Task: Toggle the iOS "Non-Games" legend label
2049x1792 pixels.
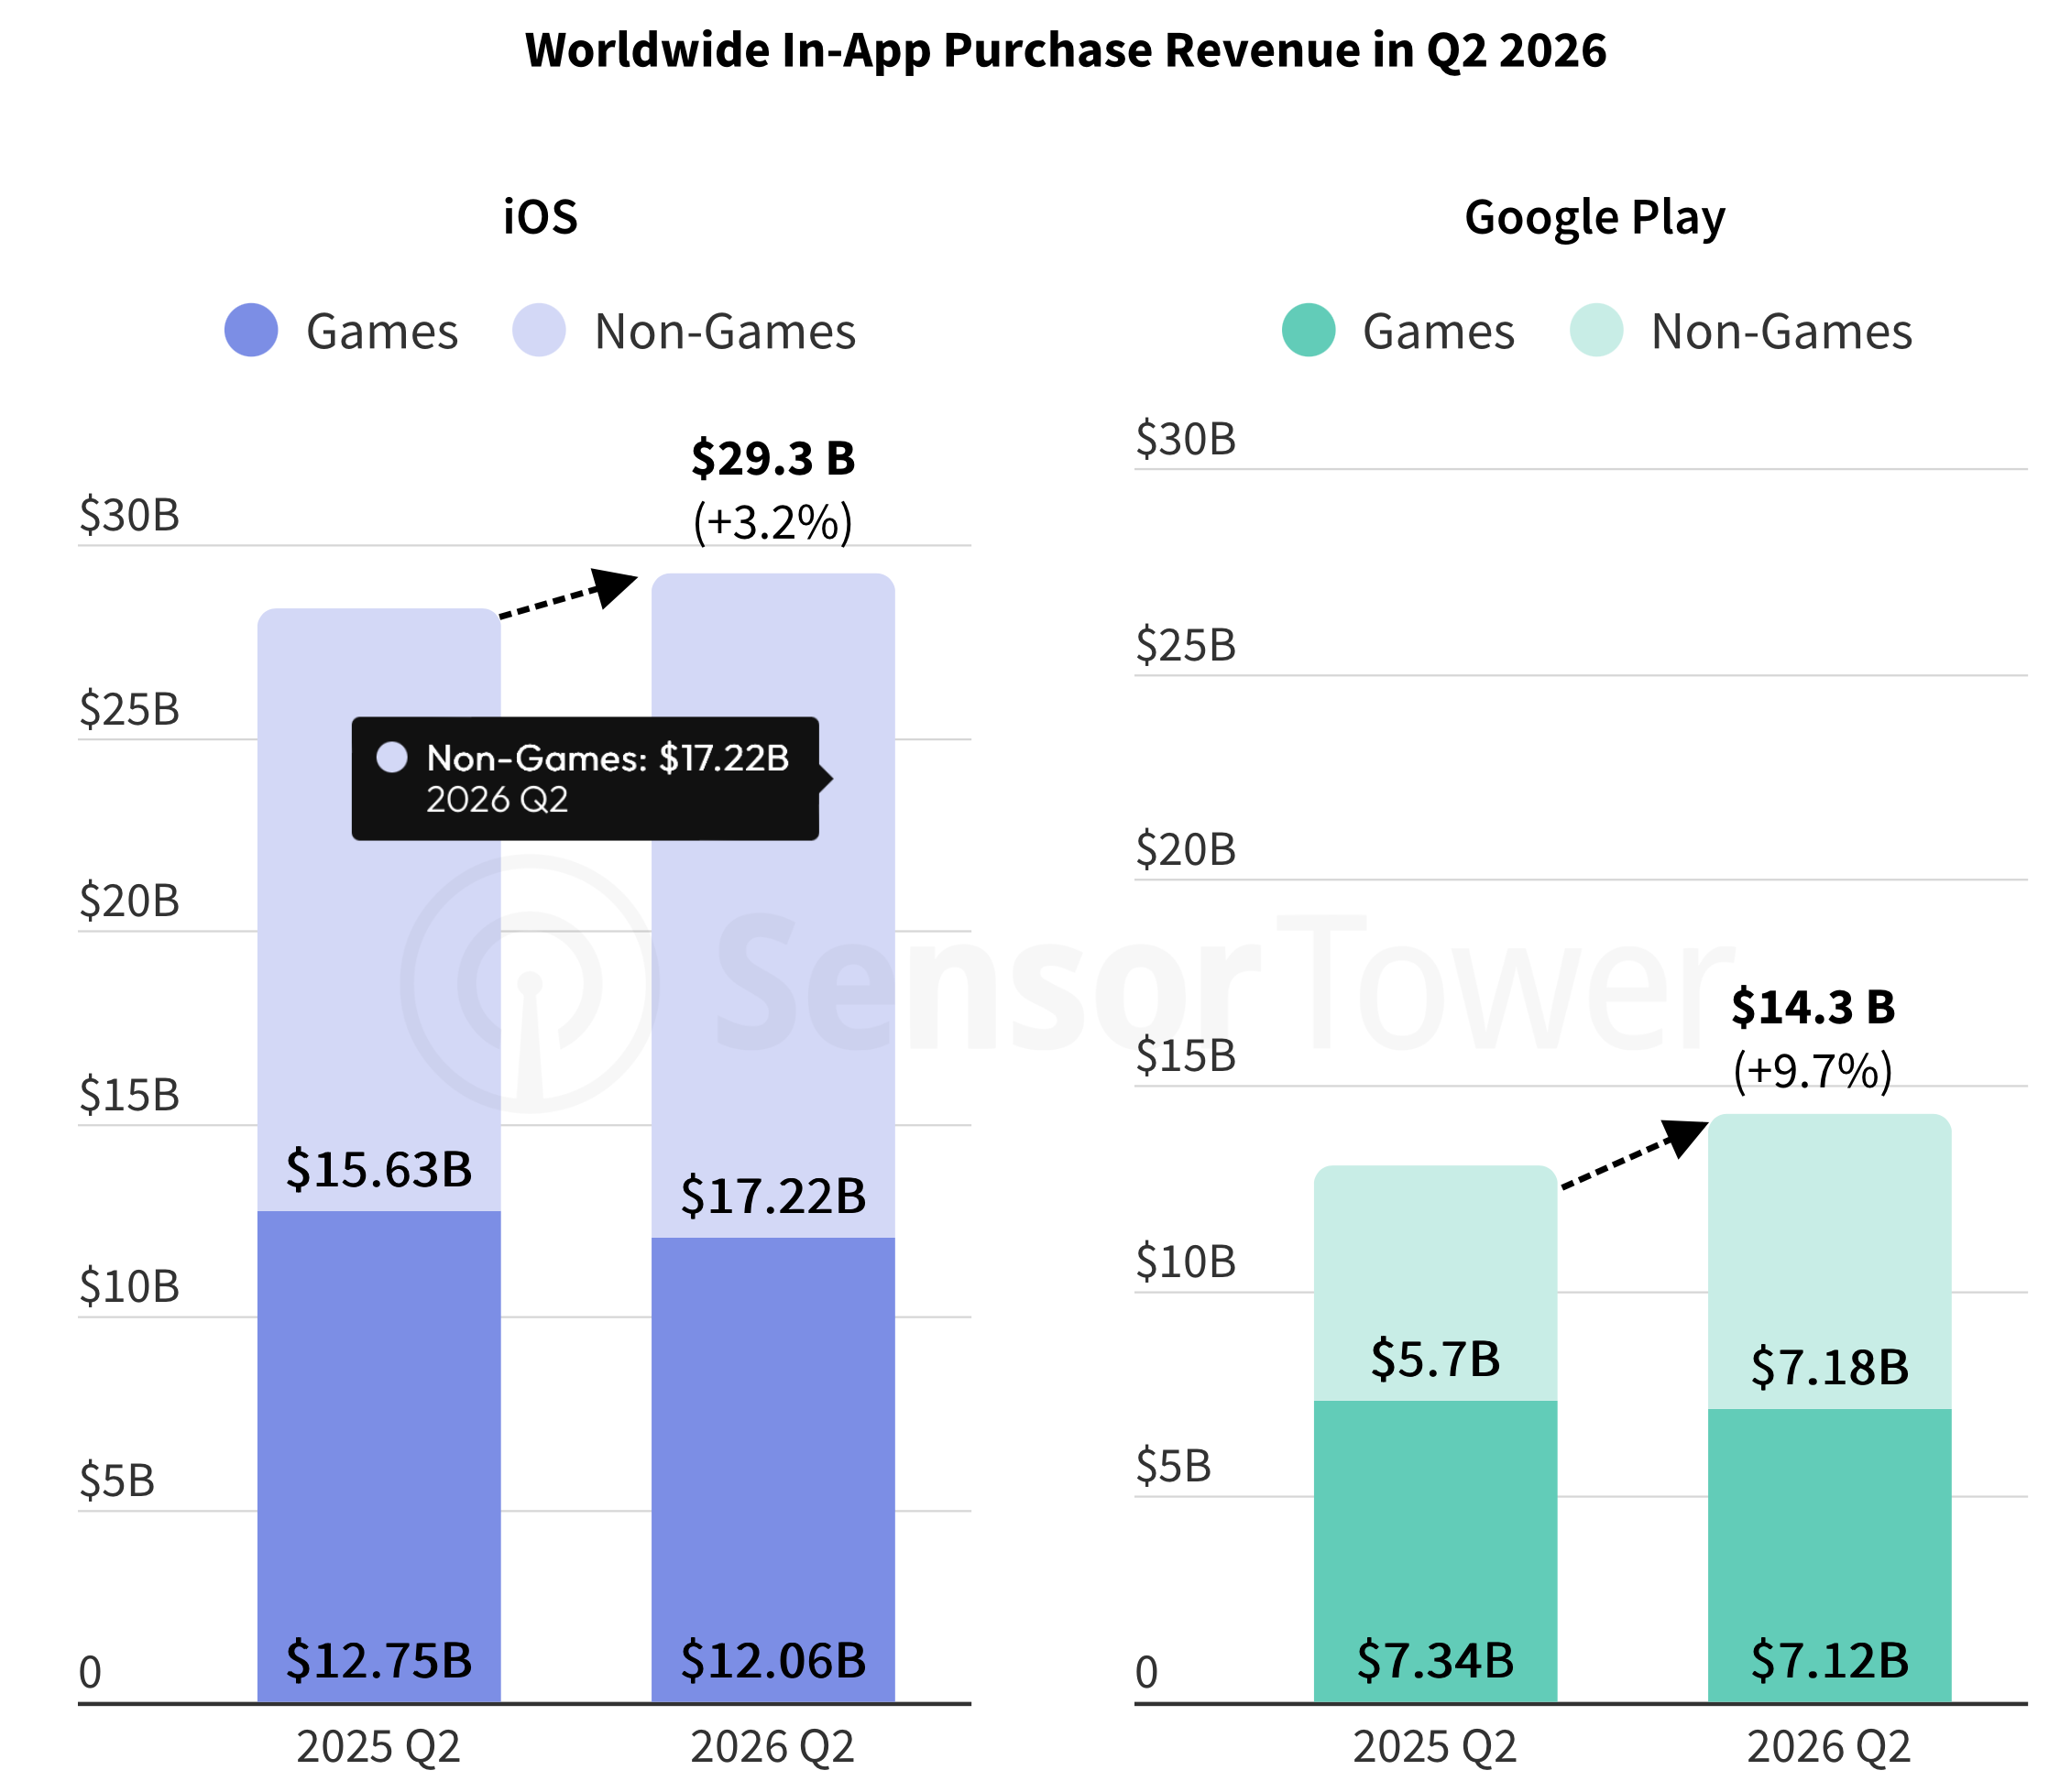Action: click(x=725, y=331)
